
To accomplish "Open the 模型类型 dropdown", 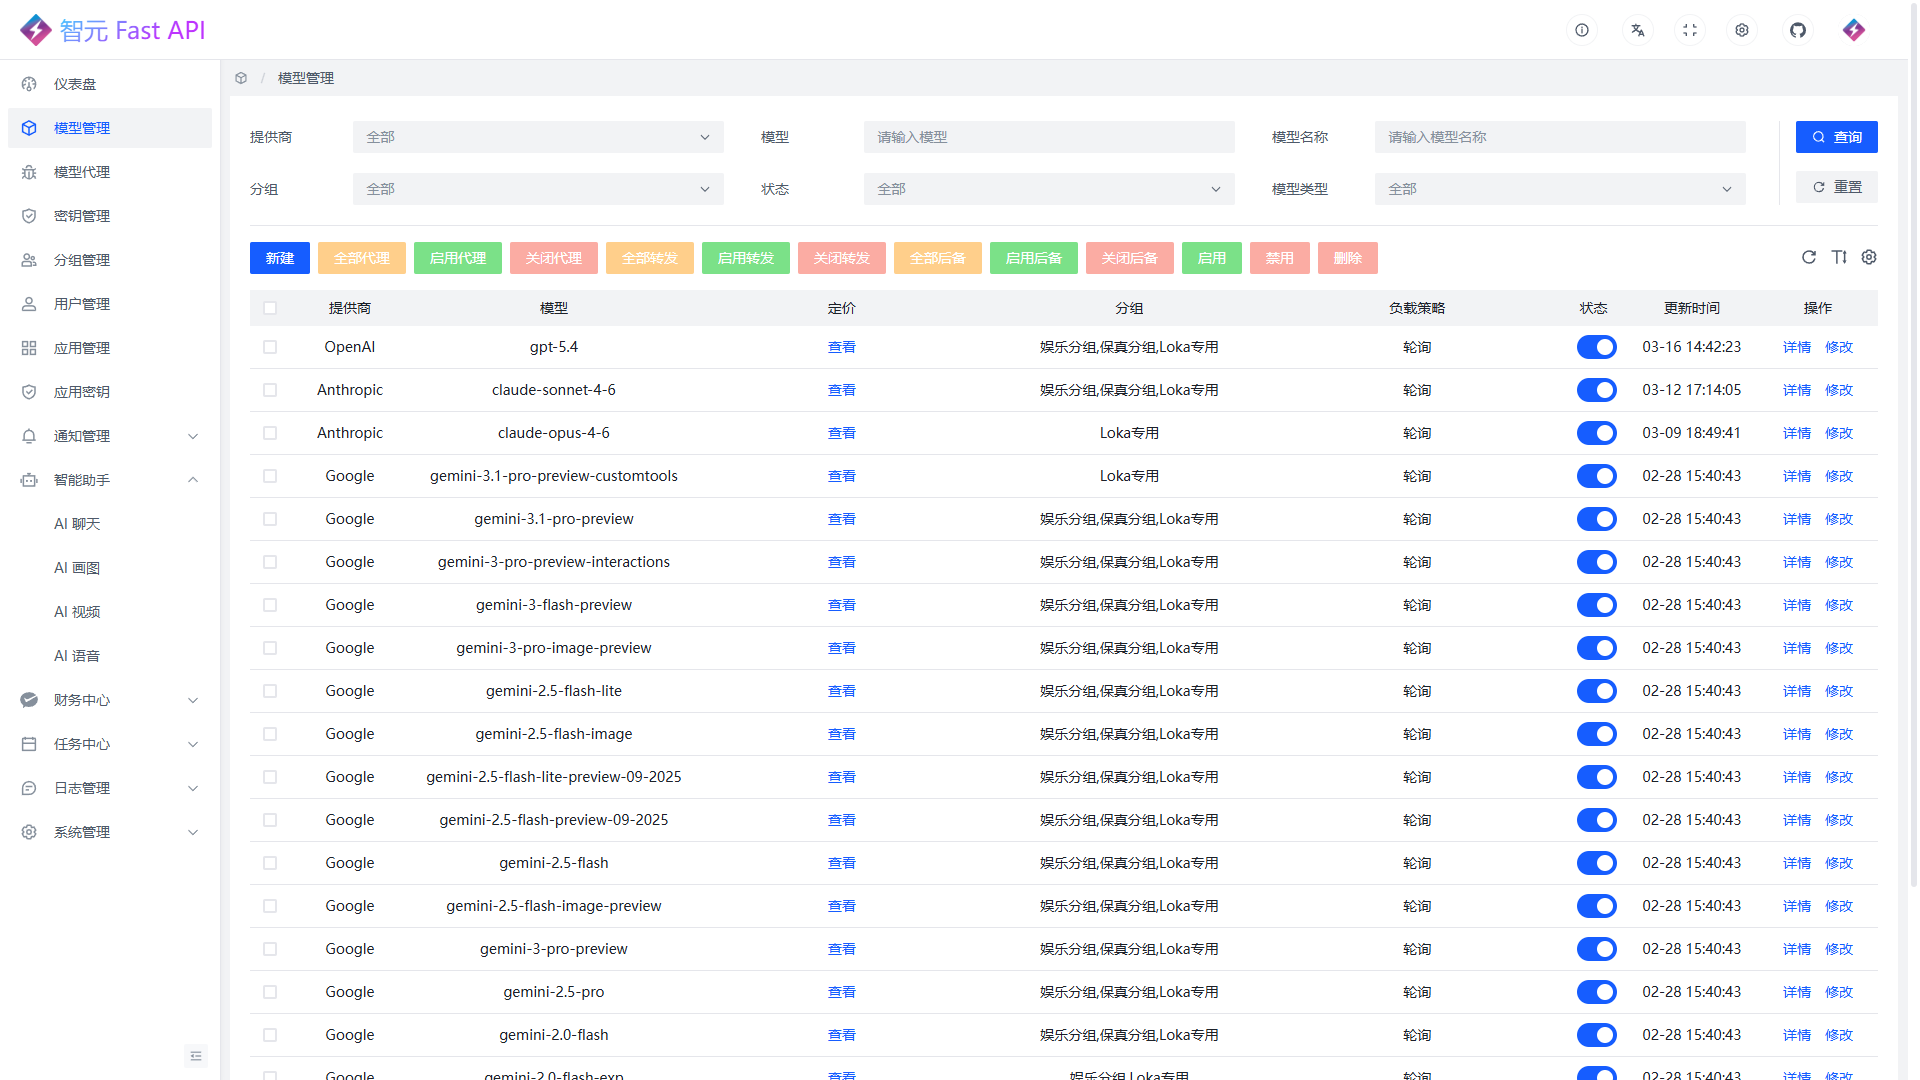I will click(x=1559, y=189).
